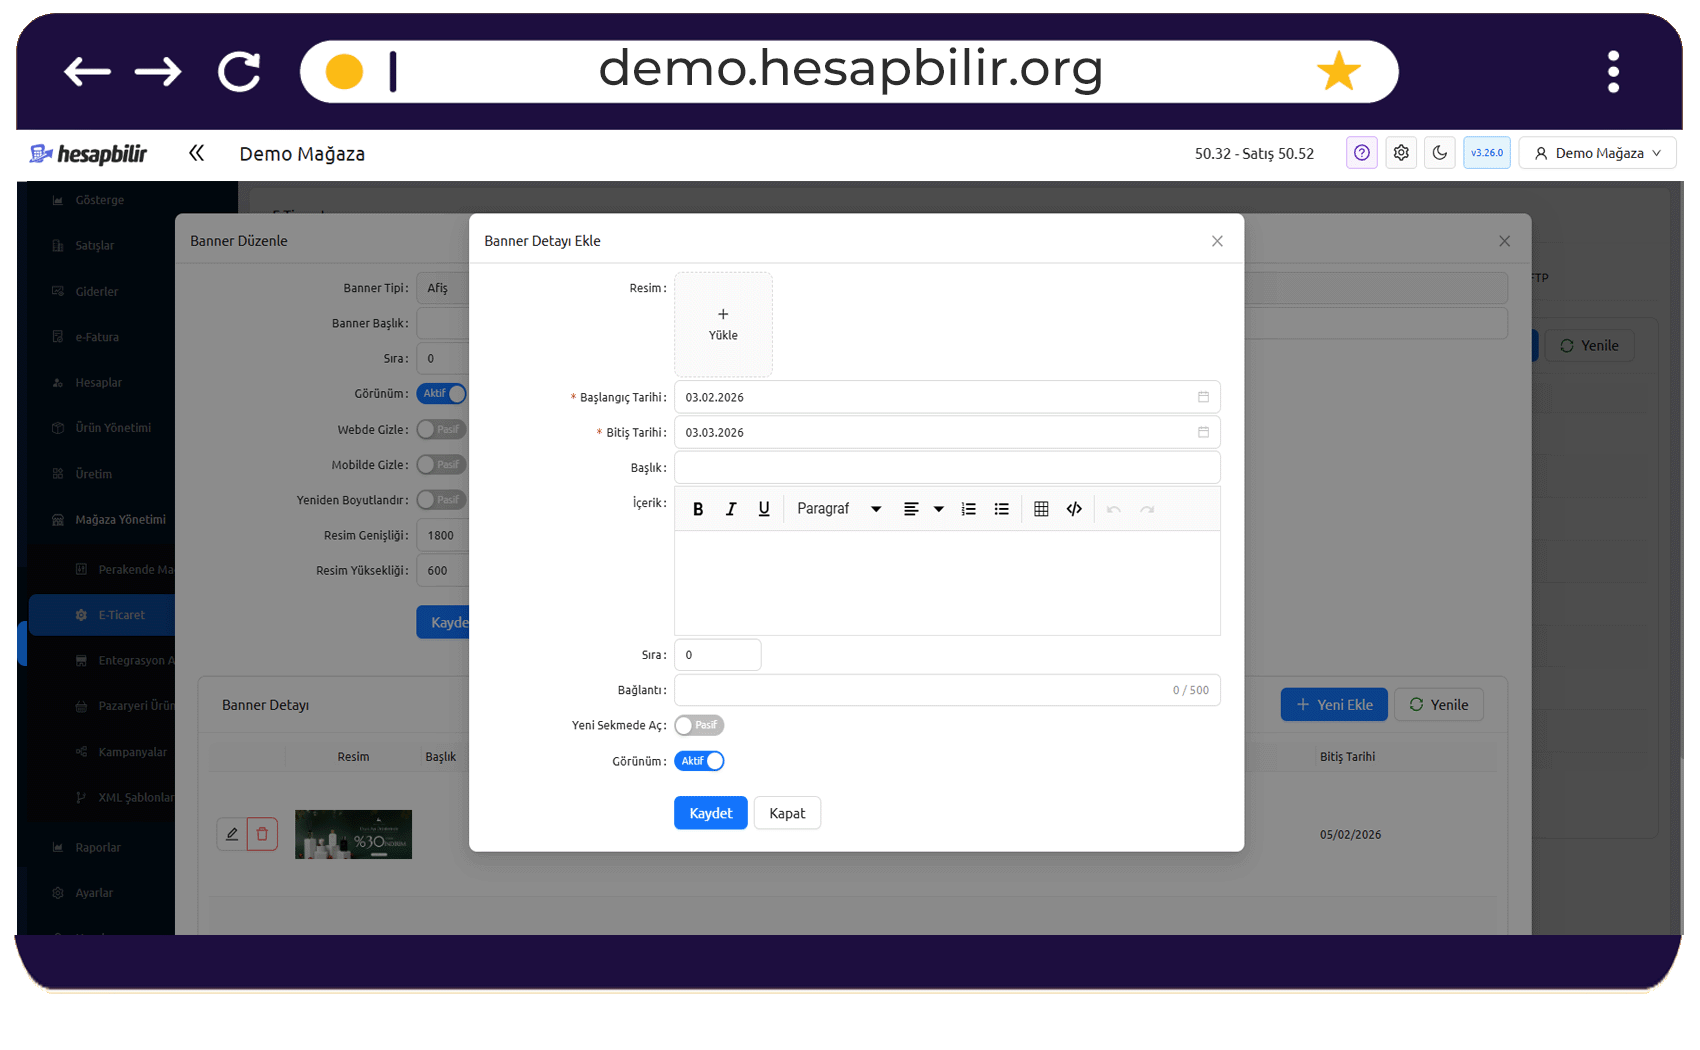Switch to dark mode moon icon

coord(1440,153)
